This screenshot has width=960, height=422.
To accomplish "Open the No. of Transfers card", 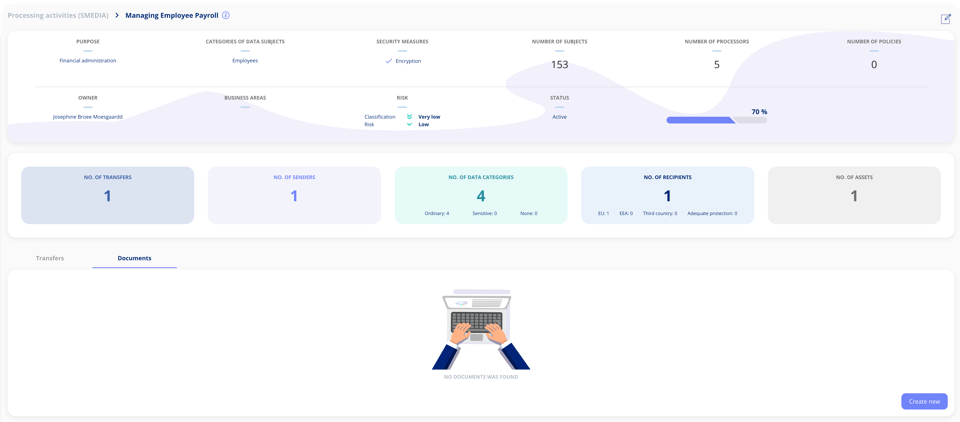I will click(108, 195).
